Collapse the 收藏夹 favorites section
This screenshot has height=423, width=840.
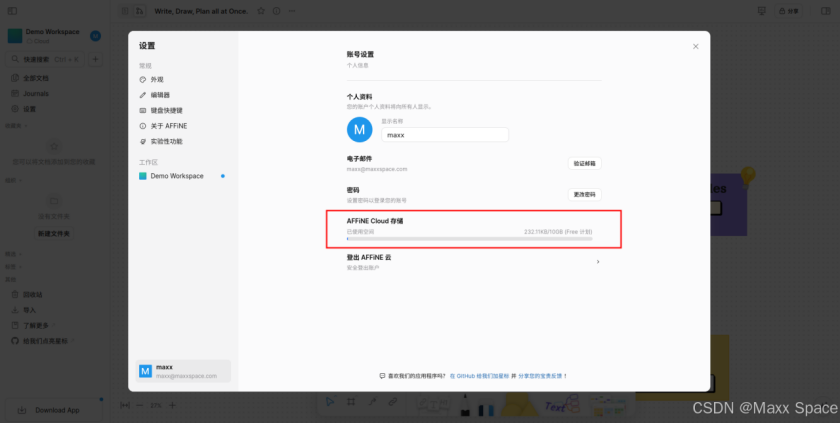[x=17, y=126]
